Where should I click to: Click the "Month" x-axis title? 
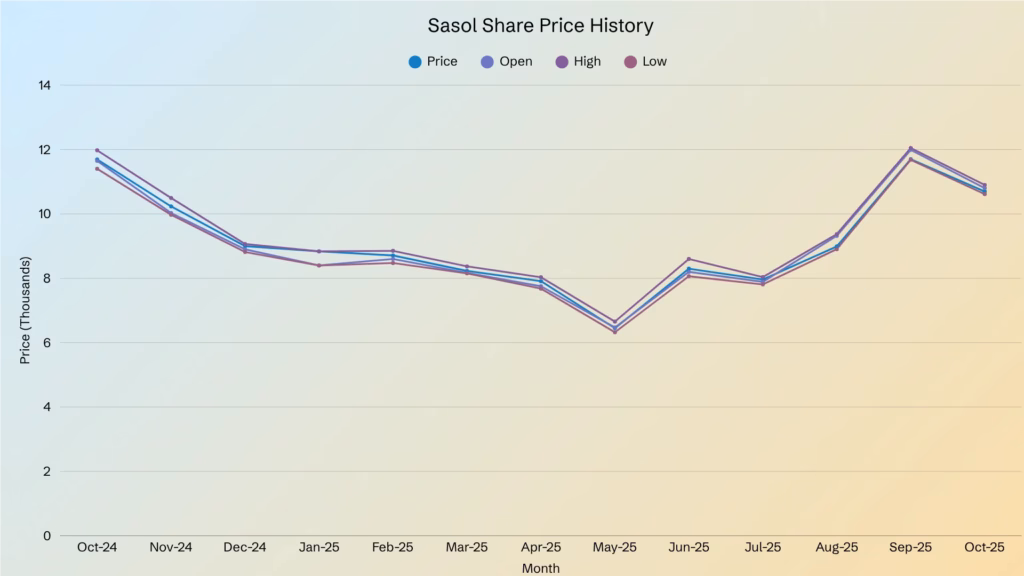[541, 568]
